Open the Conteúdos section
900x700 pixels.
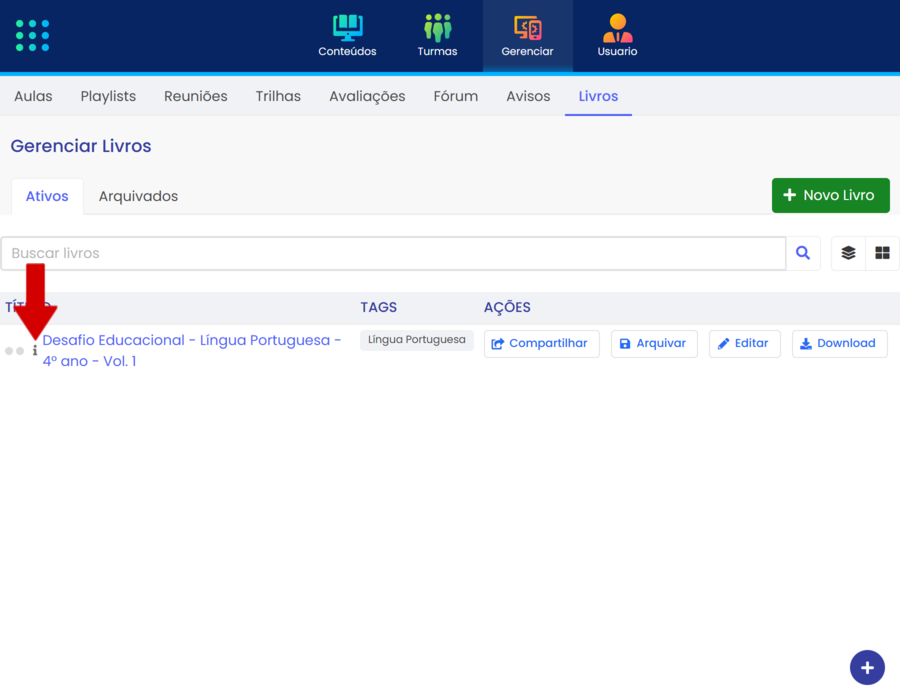pyautogui.click(x=347, y=36)
